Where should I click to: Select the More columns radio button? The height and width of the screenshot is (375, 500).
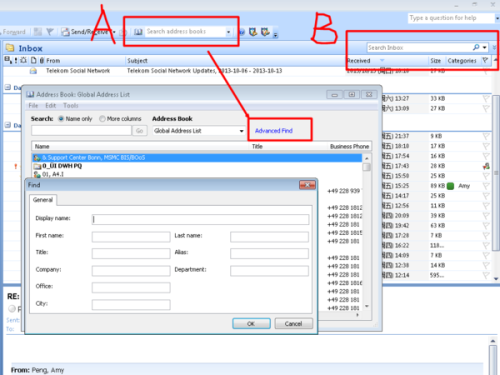point(102,119)
